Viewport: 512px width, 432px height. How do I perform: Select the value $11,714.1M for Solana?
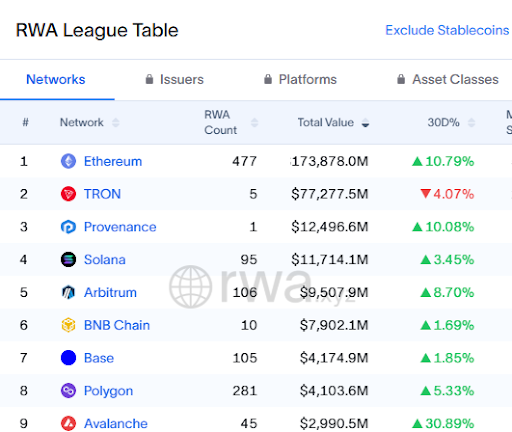tap(330, 260)
